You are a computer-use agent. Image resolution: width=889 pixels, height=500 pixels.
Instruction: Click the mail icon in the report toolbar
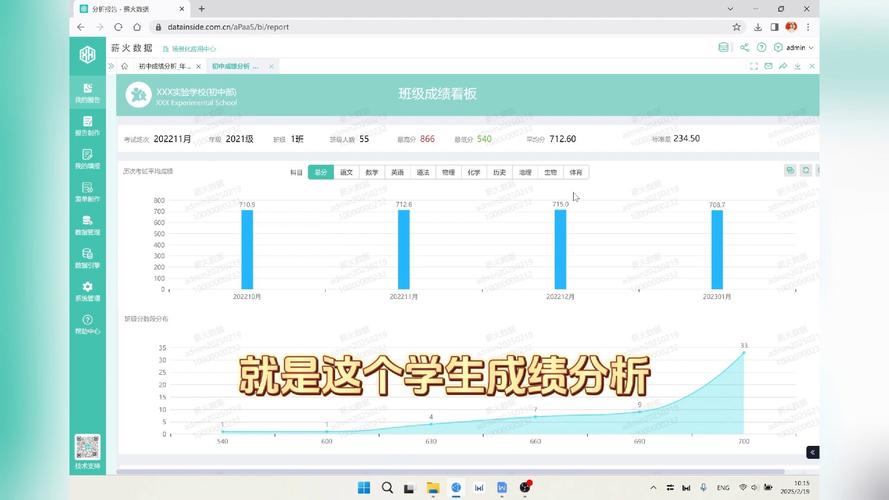pyautogui.click(x=768, y=66)
